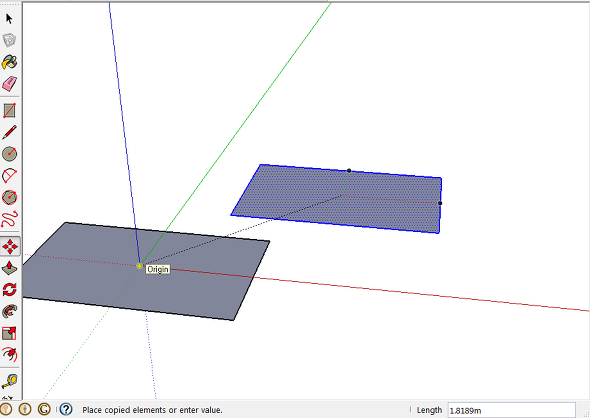Viewport: 590px width, 418px height.
Task: Pick the pink Eraser tool
Action: tap(9, 84)
